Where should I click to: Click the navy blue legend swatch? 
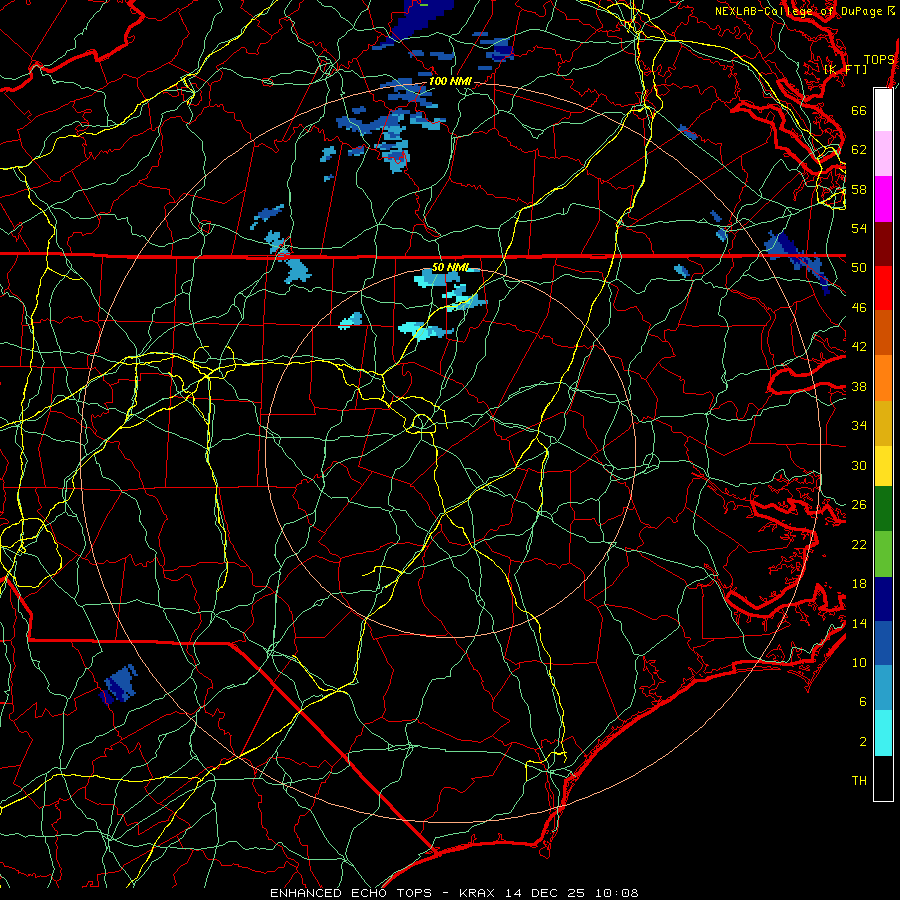pyautogui.click(x=883, y=599)
